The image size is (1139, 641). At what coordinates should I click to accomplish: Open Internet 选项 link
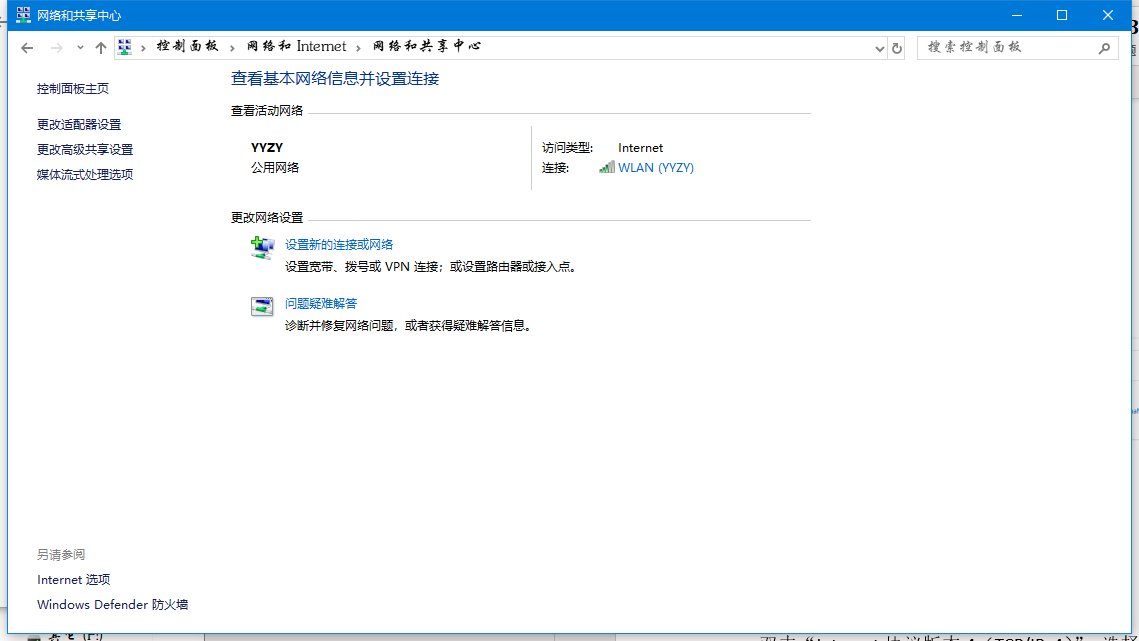pos(73,580)
